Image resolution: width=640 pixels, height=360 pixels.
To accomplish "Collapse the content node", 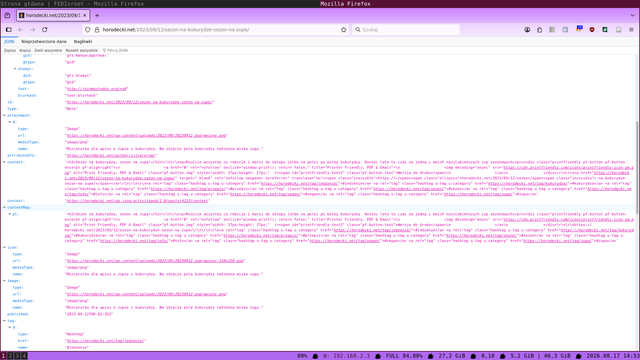I will [x=4, y=162].
